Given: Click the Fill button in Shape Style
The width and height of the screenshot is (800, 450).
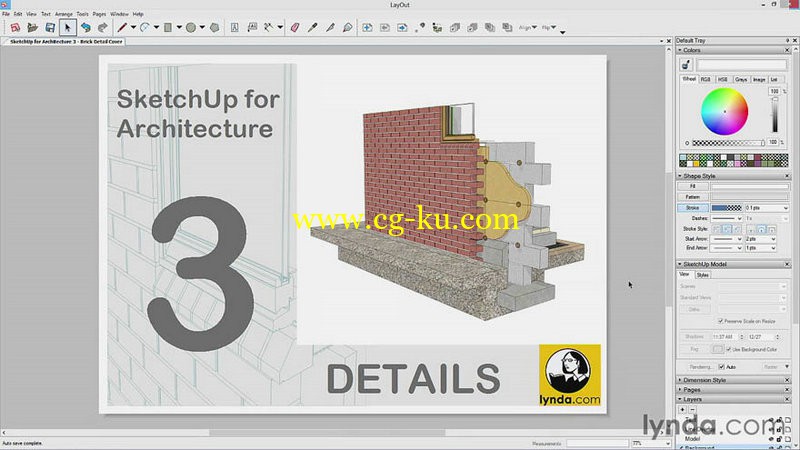Looking at the screenshot, I should (692, 186).
